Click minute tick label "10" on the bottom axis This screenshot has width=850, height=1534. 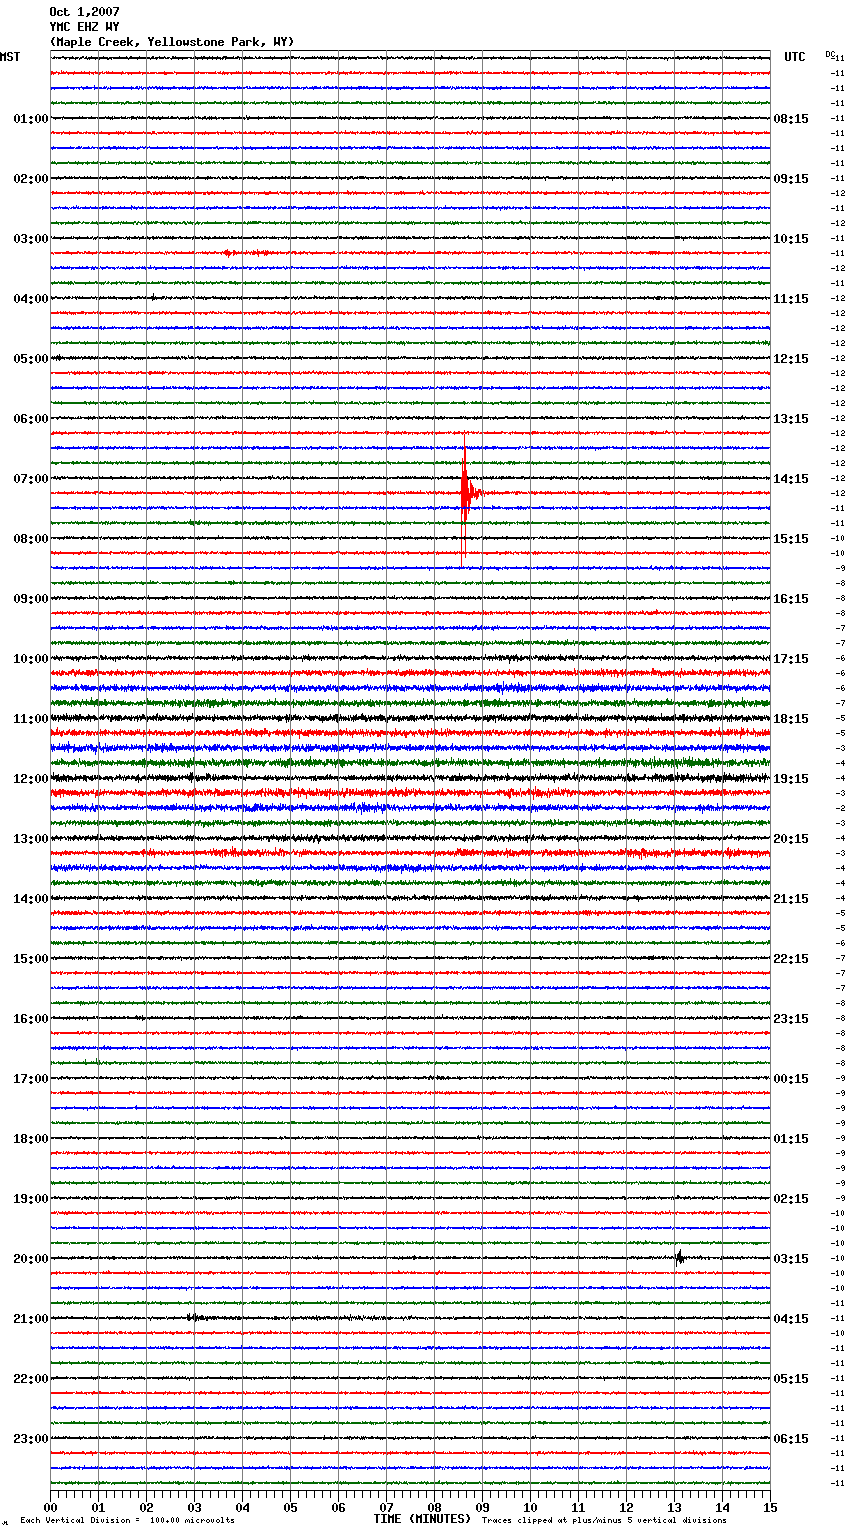point(530,1507)
